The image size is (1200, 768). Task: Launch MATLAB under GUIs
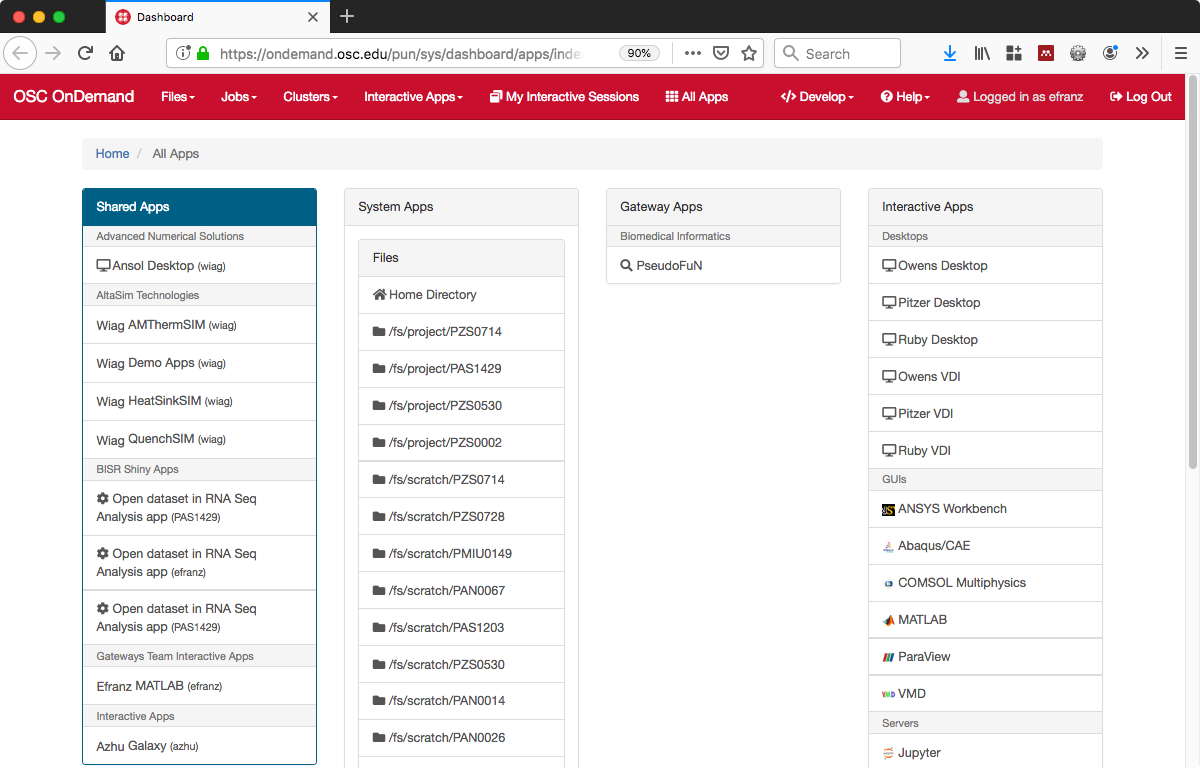[922, 619]
